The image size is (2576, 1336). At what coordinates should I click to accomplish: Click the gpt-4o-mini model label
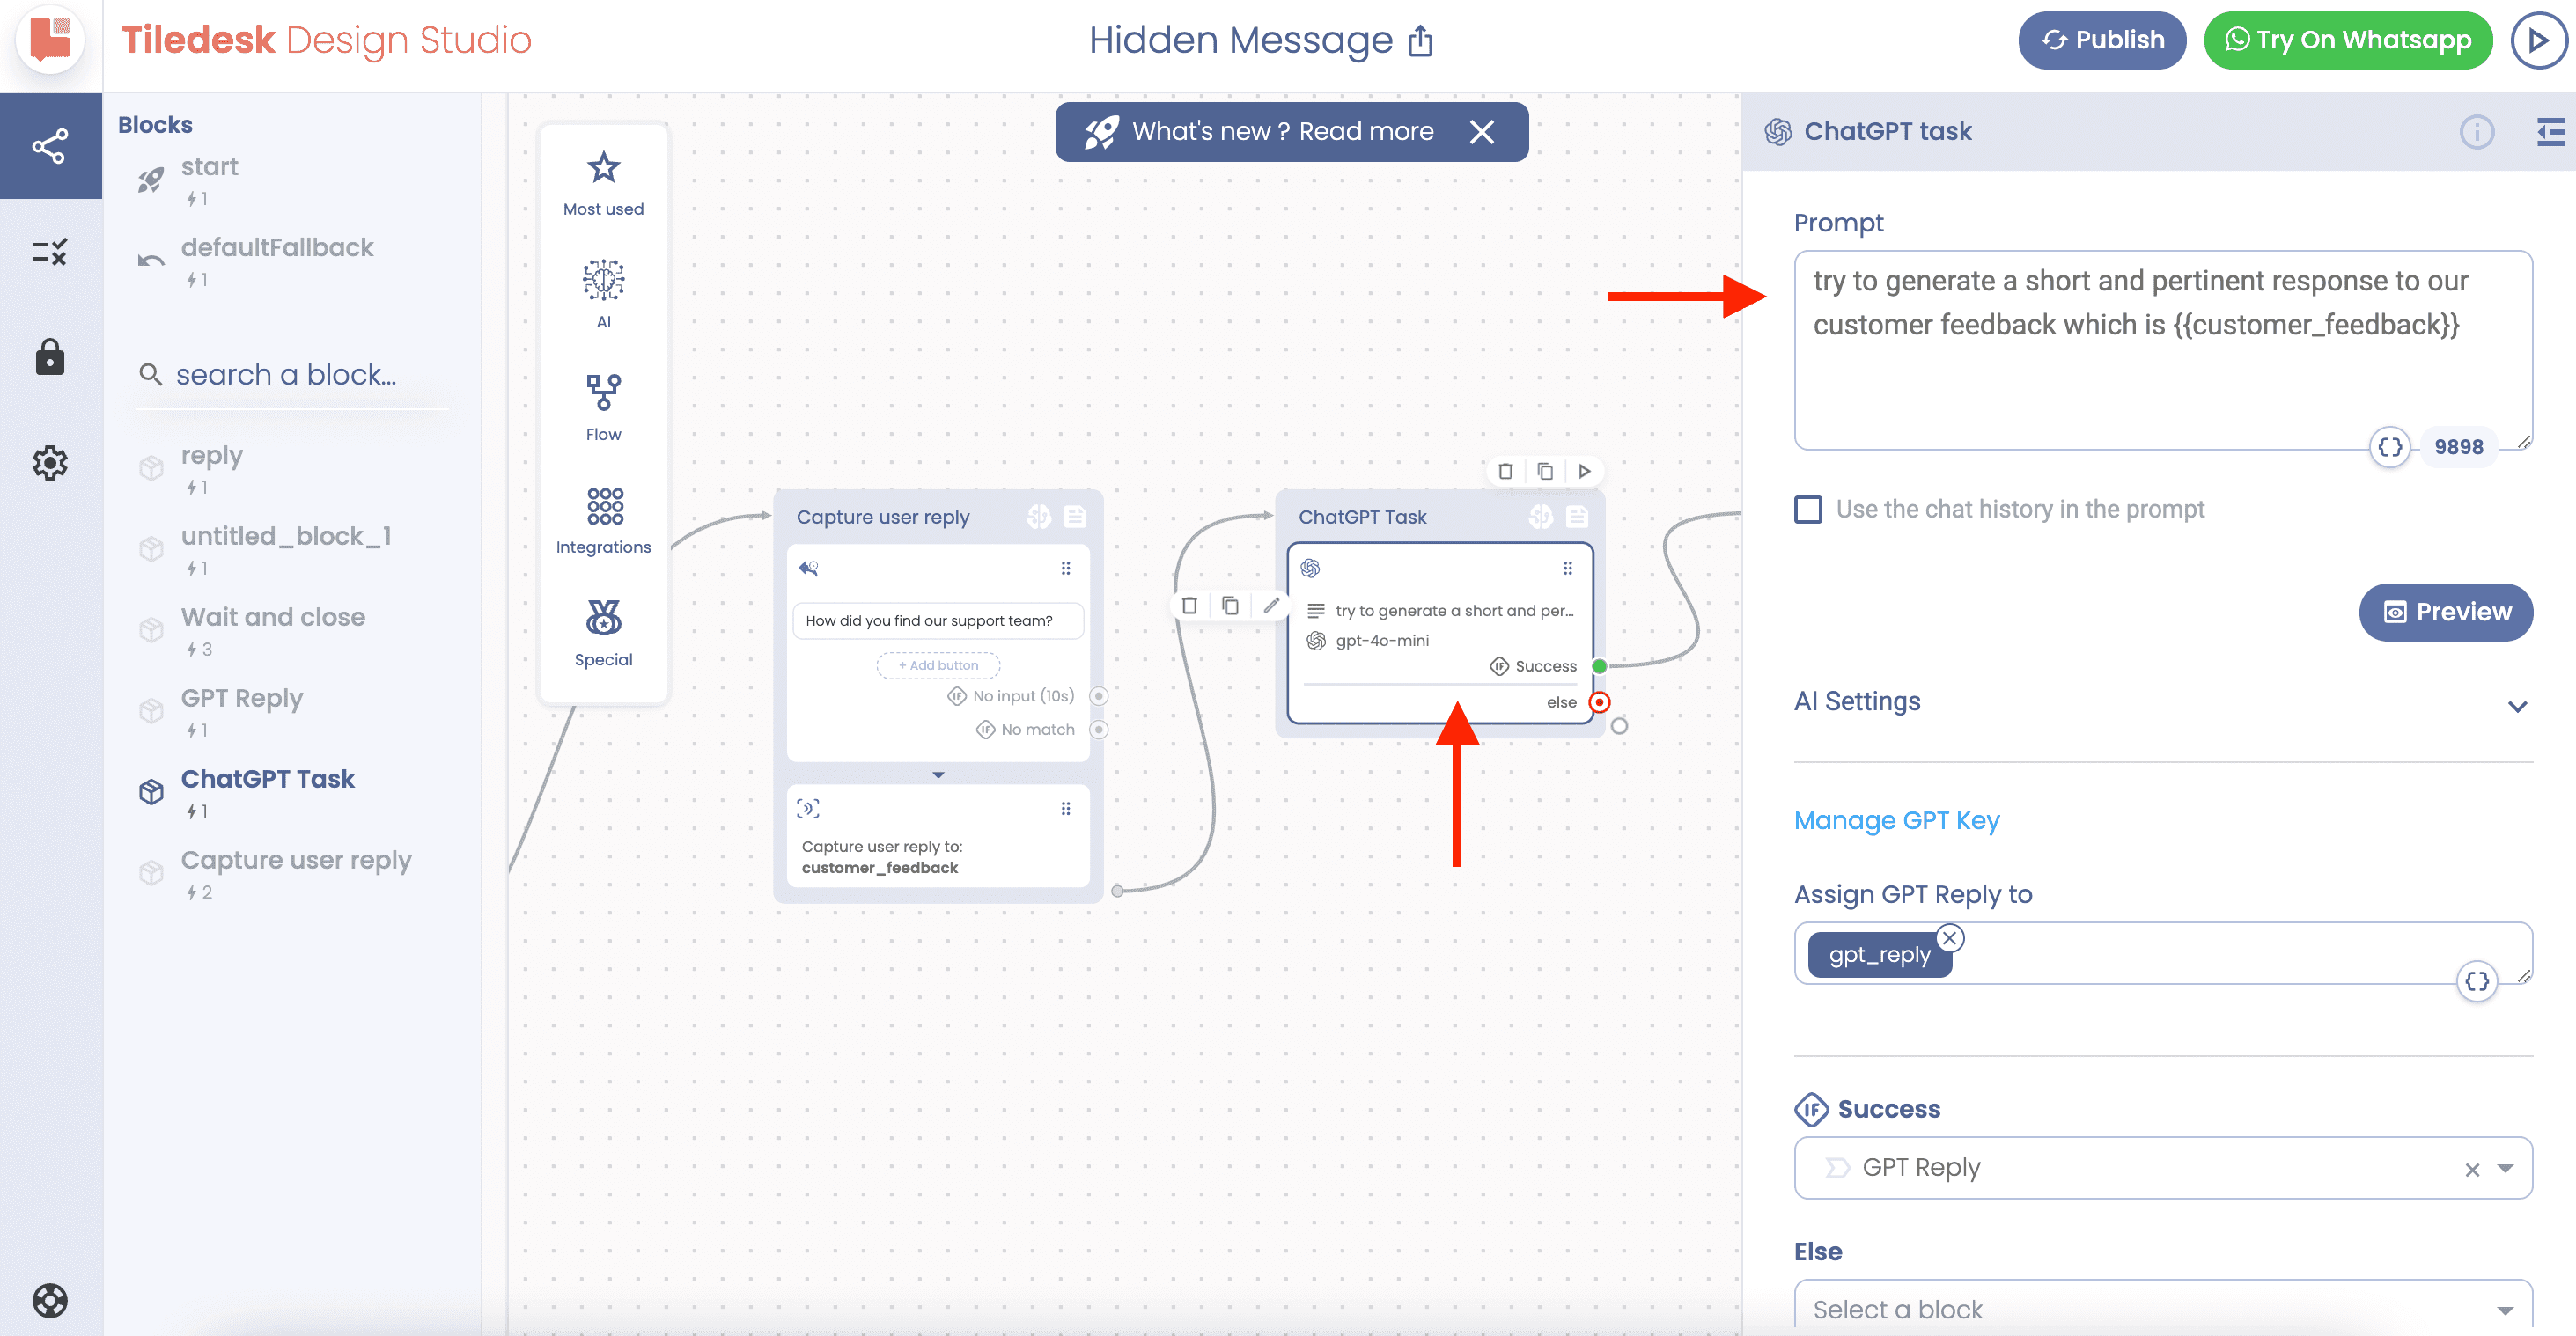point(1382,641)
